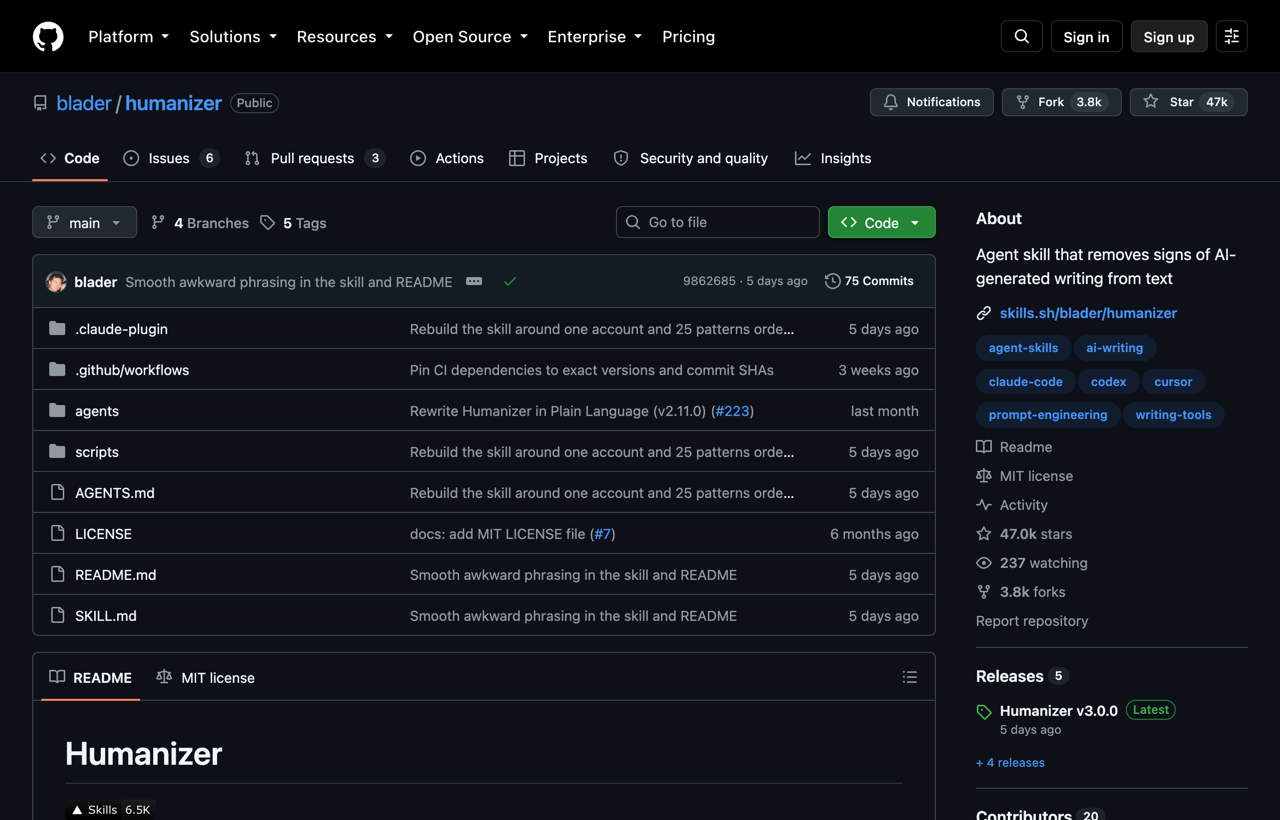Screen dimensions: 1280x820
Task: Expand the Enterprise menu
Action: click(595, 37)
